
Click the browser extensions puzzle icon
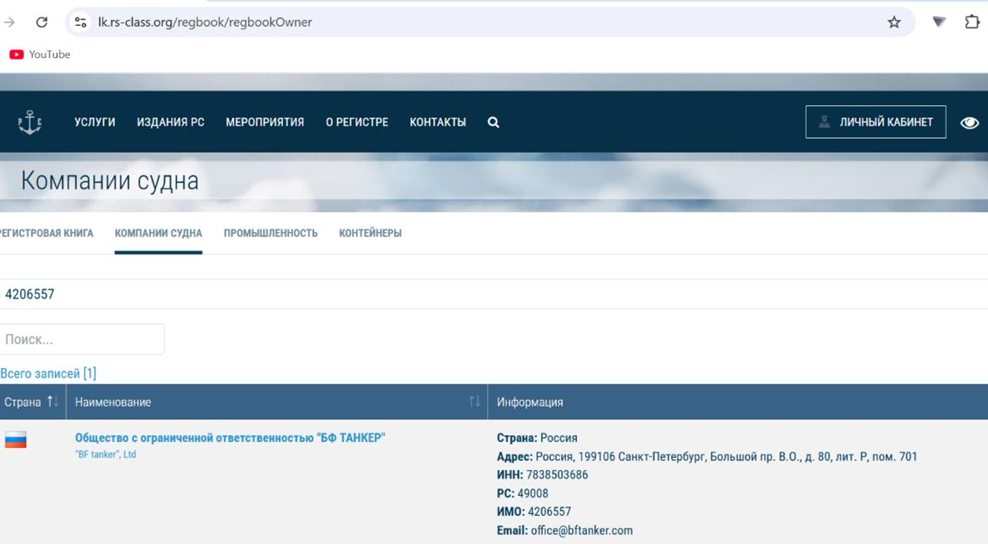coord(972,22)
